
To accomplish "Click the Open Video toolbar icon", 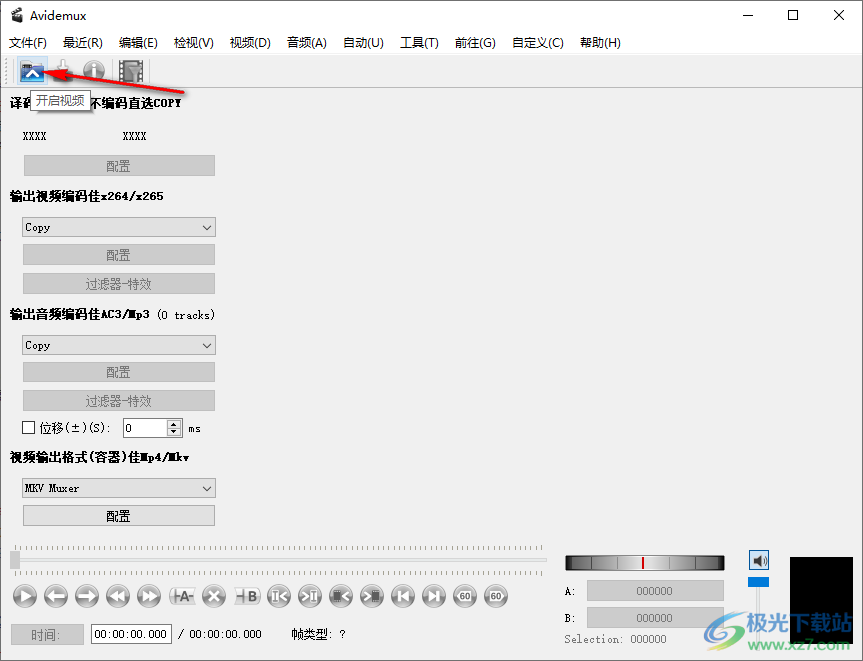I will 32,71.
